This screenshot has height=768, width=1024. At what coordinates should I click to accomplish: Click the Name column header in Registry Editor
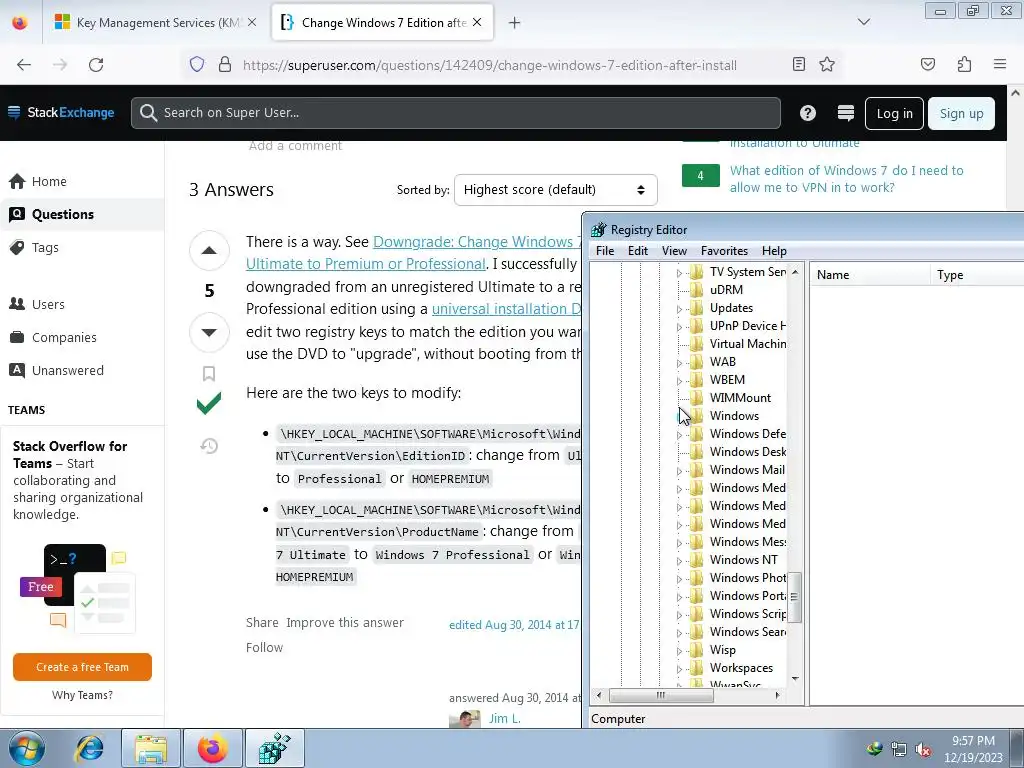(869, 275)
